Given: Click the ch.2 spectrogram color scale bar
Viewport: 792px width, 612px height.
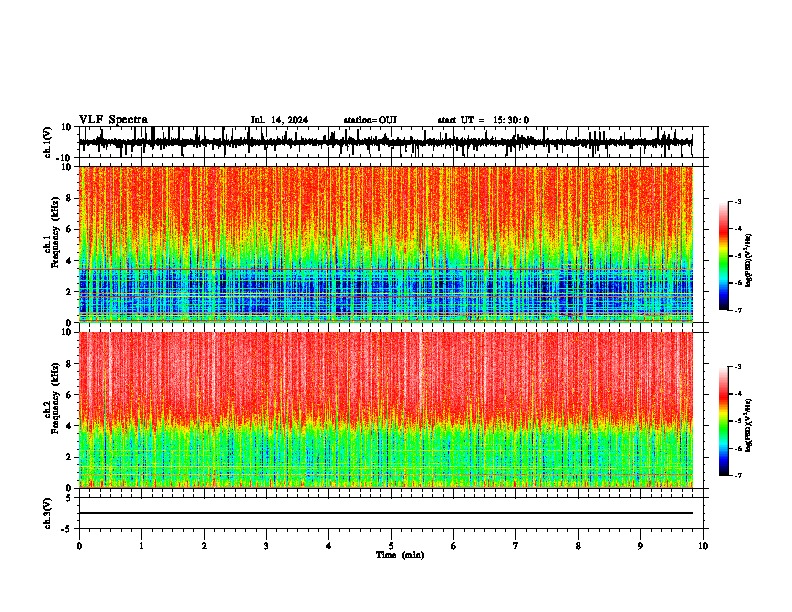Looking at the screenshot, I should [x=724, y=421].
